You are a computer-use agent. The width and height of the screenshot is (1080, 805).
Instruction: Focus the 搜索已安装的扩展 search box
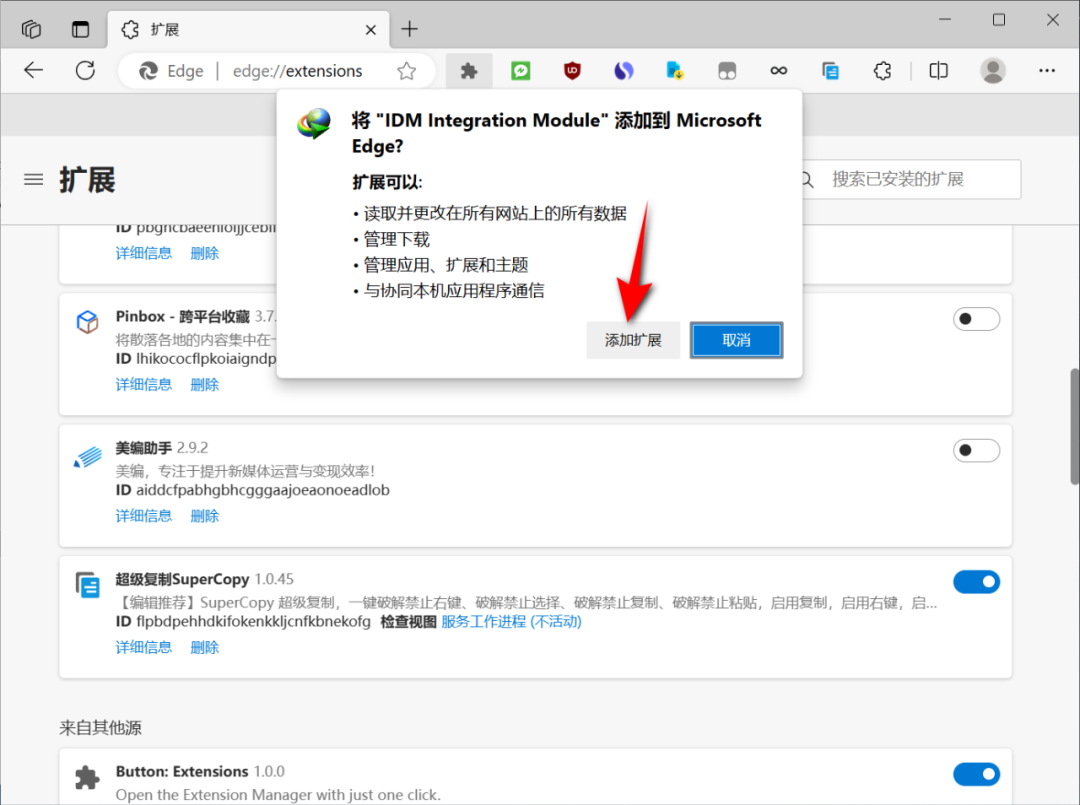911,180
